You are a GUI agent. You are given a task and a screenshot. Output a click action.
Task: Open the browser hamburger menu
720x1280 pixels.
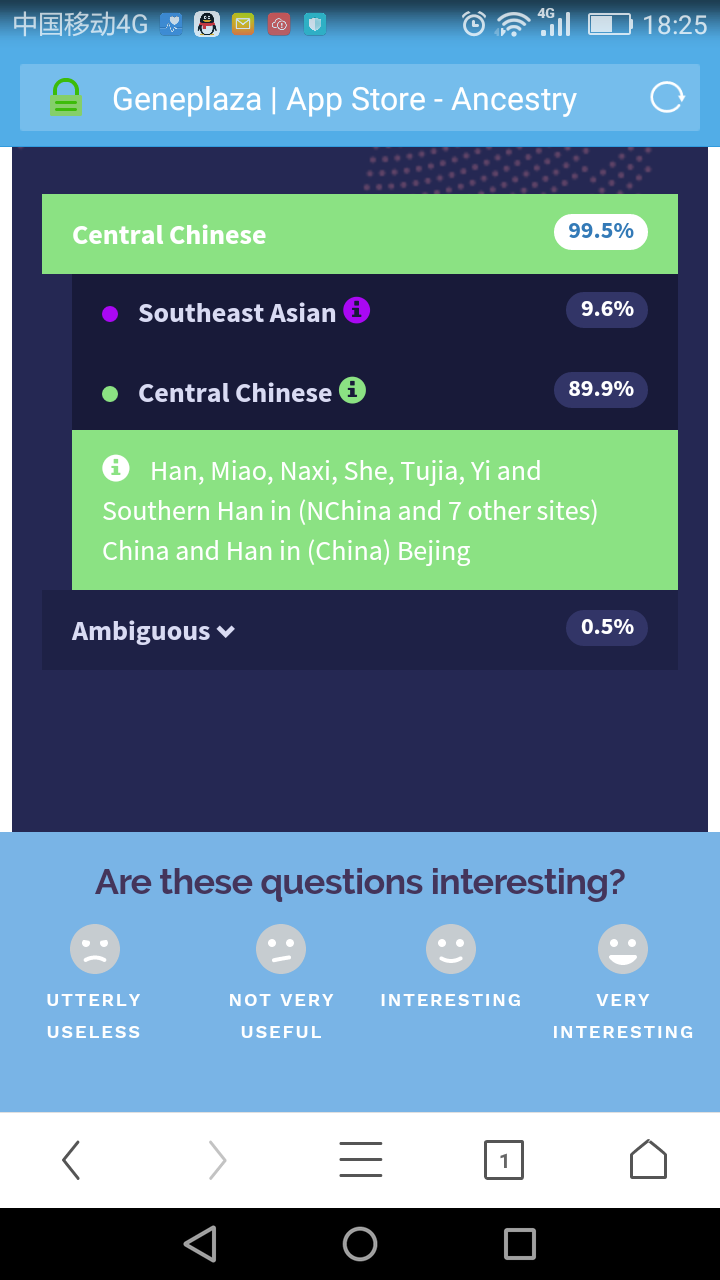pyautogui.click(x=360, y=1160)
